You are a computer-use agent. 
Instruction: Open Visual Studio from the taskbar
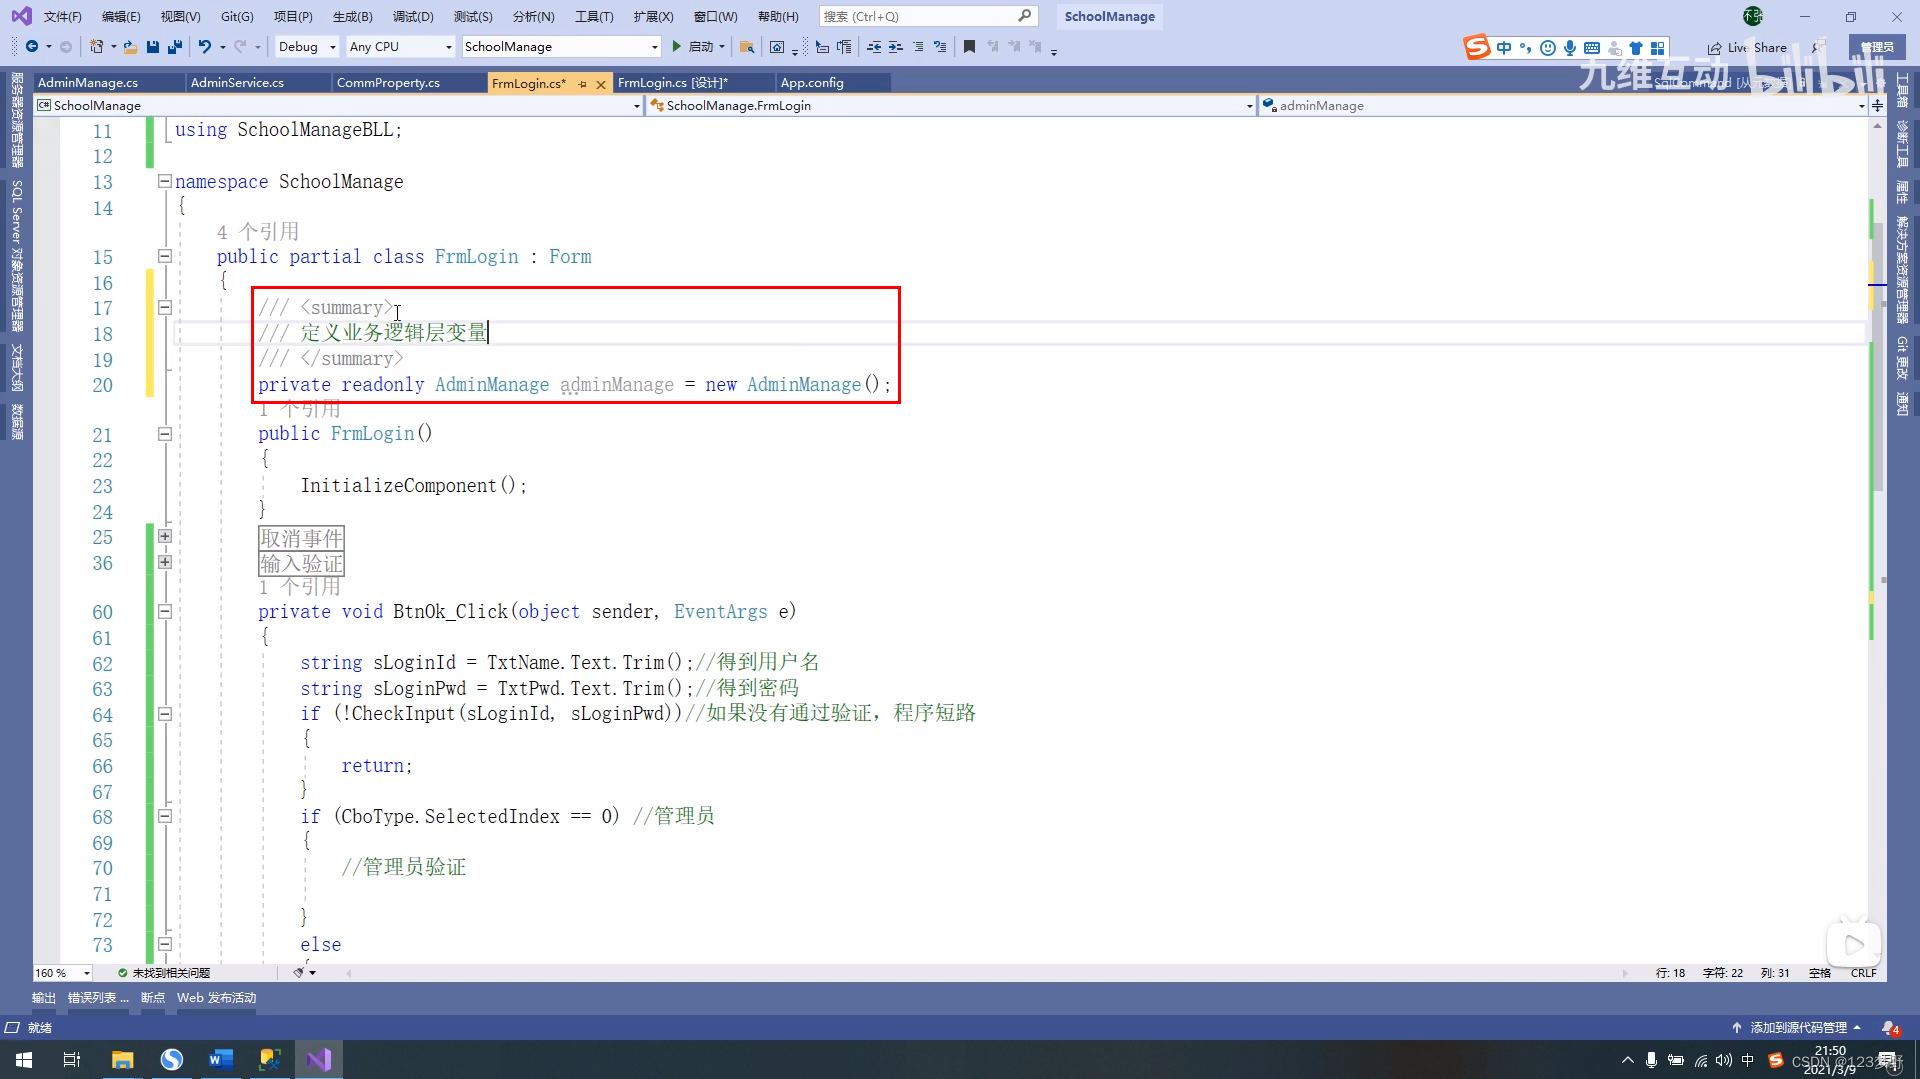pyautogui.click(x=319, y=1059)
